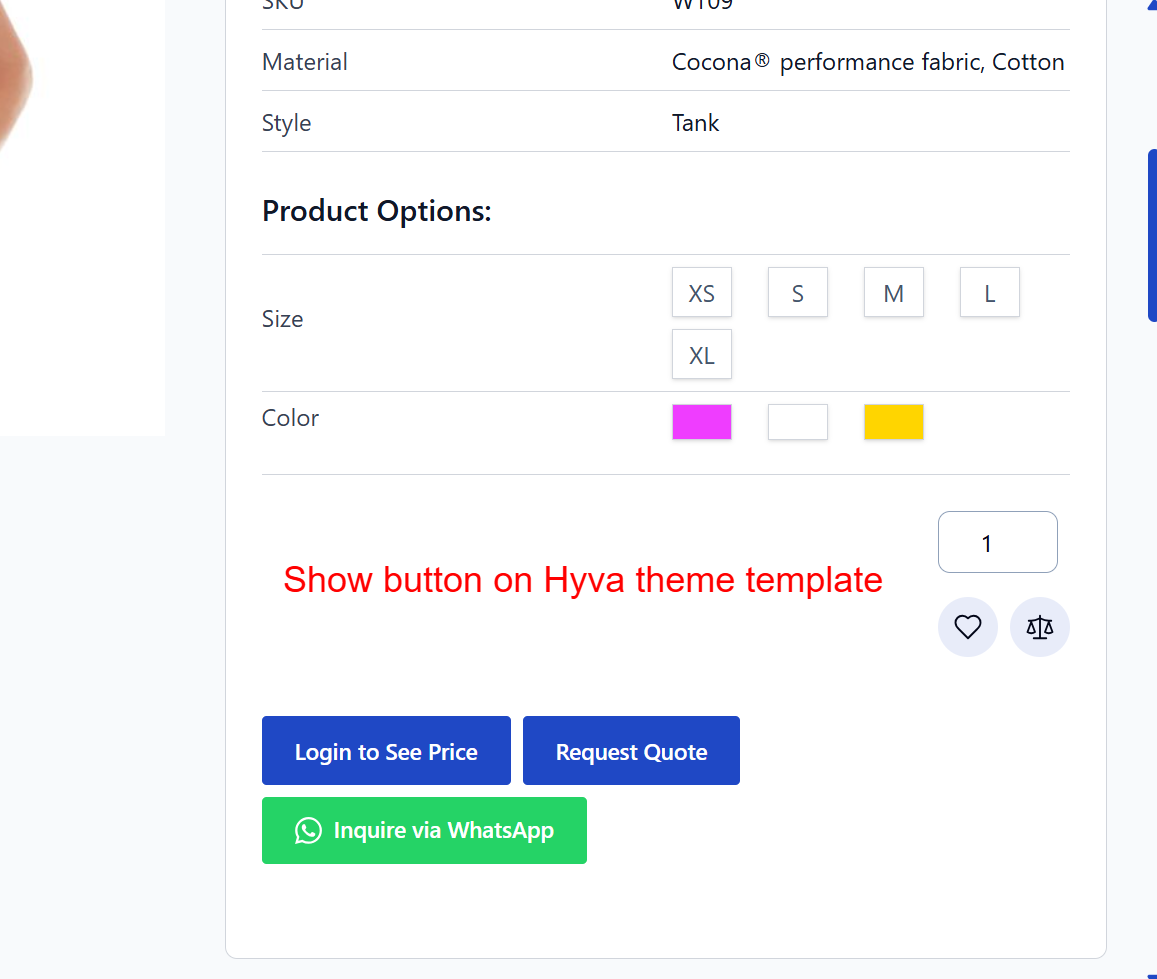Screen dimensions: 1157x979
Task: Click the compare scales icon
Action: (1039, 627)
